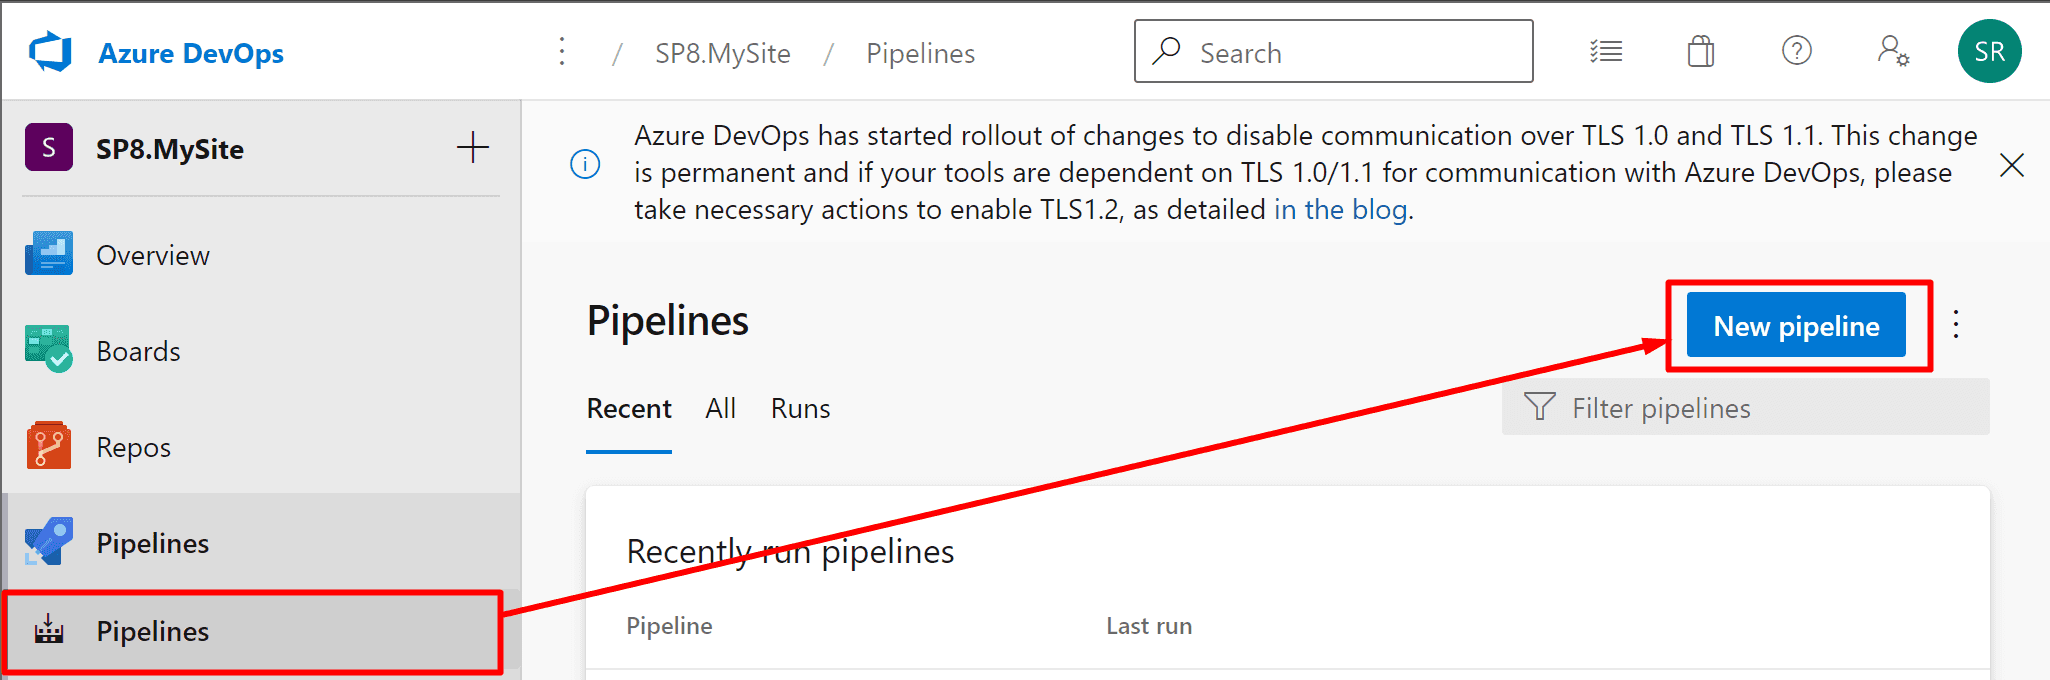Click the 'Recently run pipelines' heading
Image resolution: width=2050 pixels, height=680 pixels.
click(790, 552)
